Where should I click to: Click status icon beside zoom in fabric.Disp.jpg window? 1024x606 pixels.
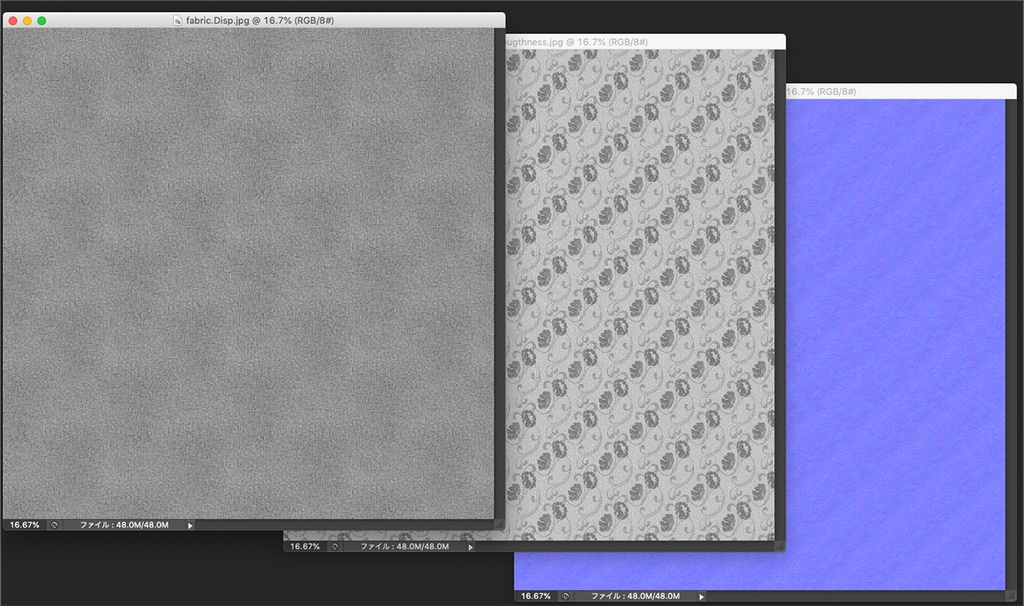(54, 525)
